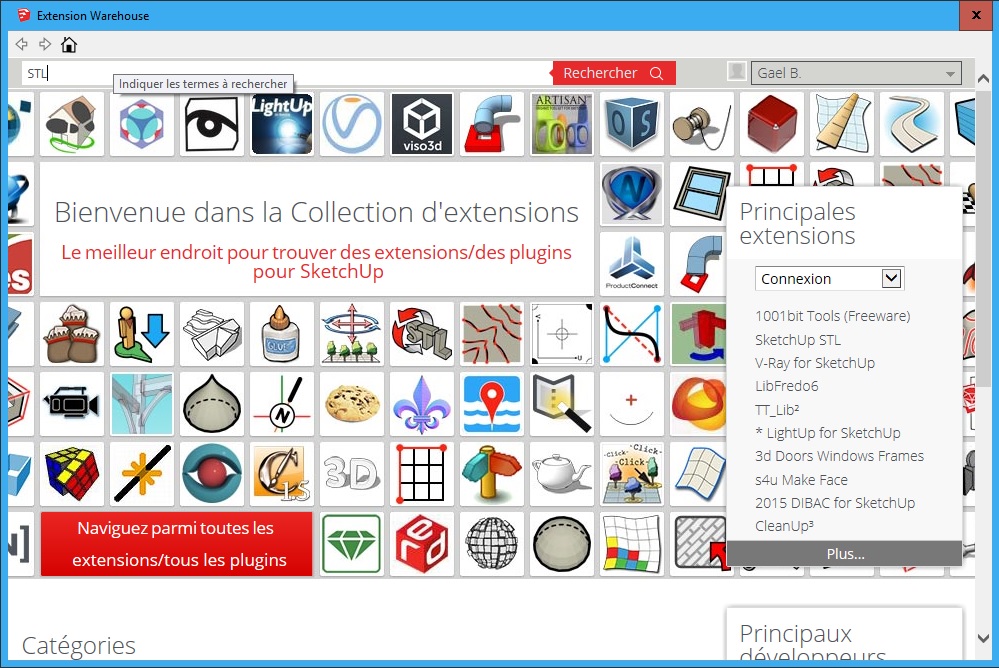Open LightUp for SketchUp link
Image resolution: width=999 pixels, height=668 pixels.
[828, 433]
